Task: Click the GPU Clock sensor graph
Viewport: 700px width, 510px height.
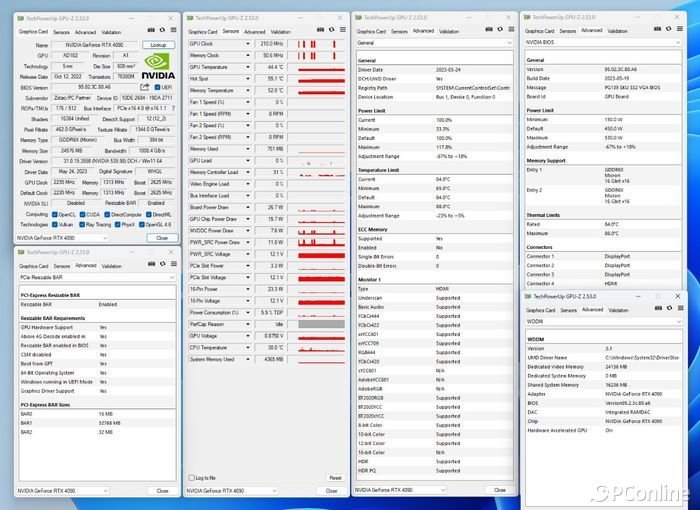Action: (x=316, y=44)
